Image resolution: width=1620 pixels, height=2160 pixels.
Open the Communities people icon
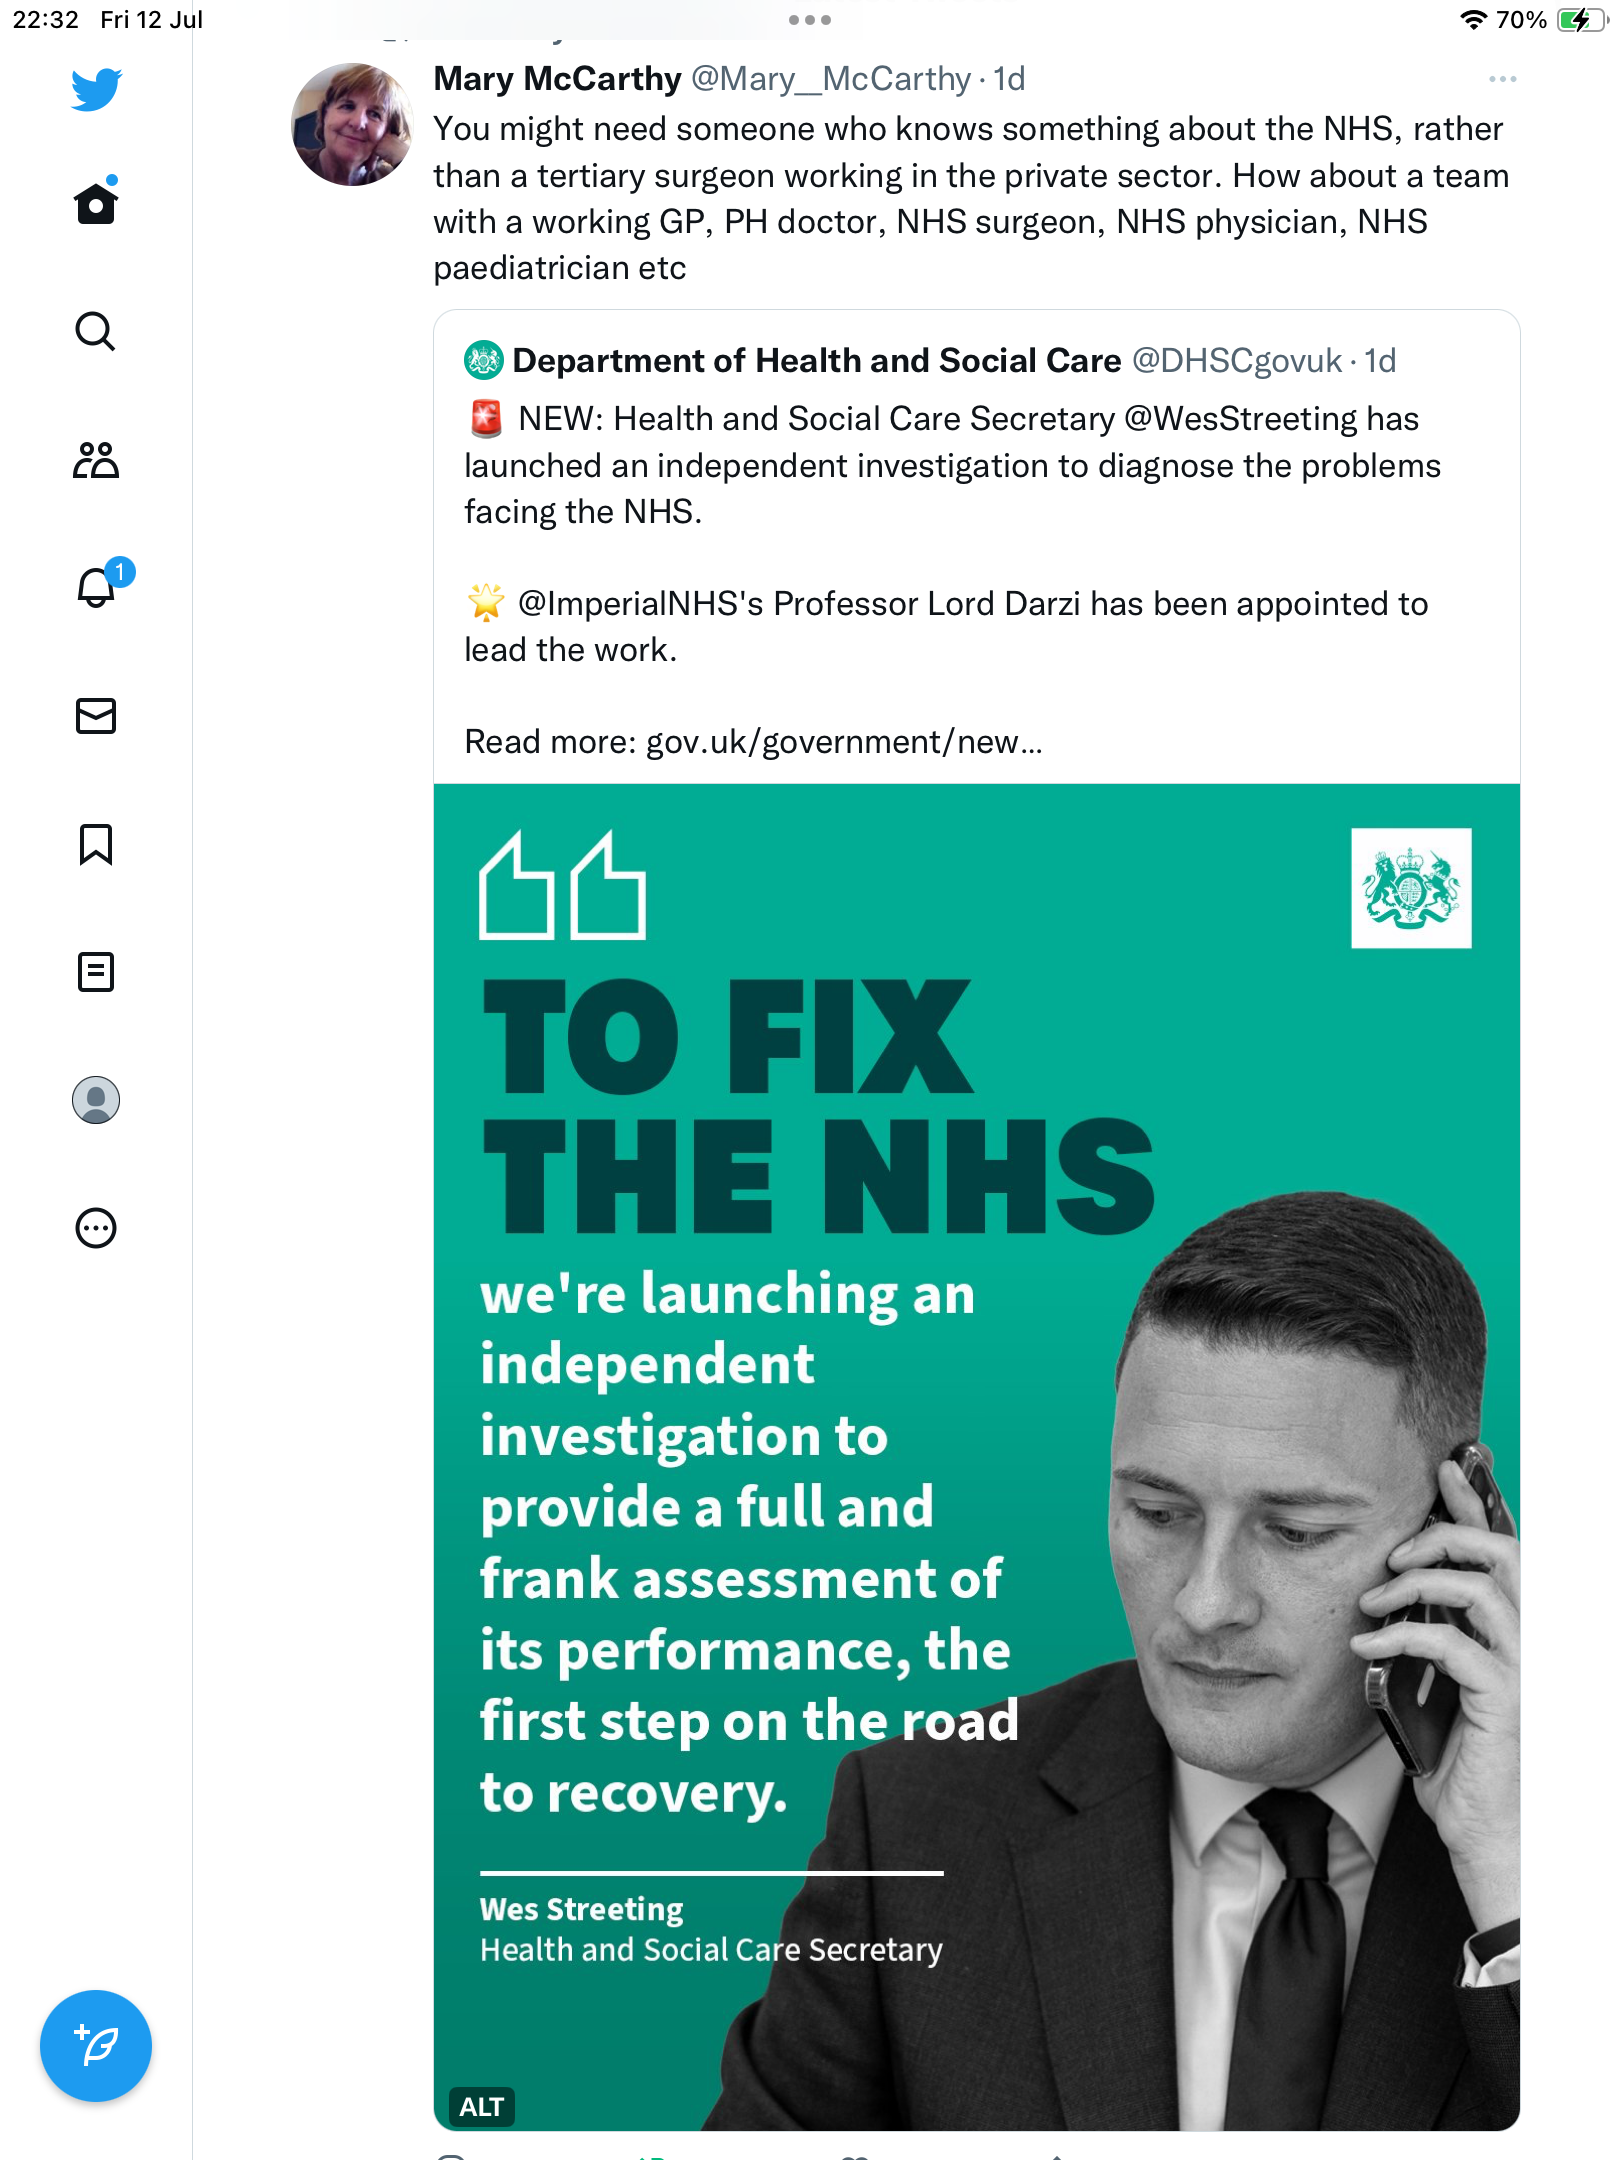point(96,460)
